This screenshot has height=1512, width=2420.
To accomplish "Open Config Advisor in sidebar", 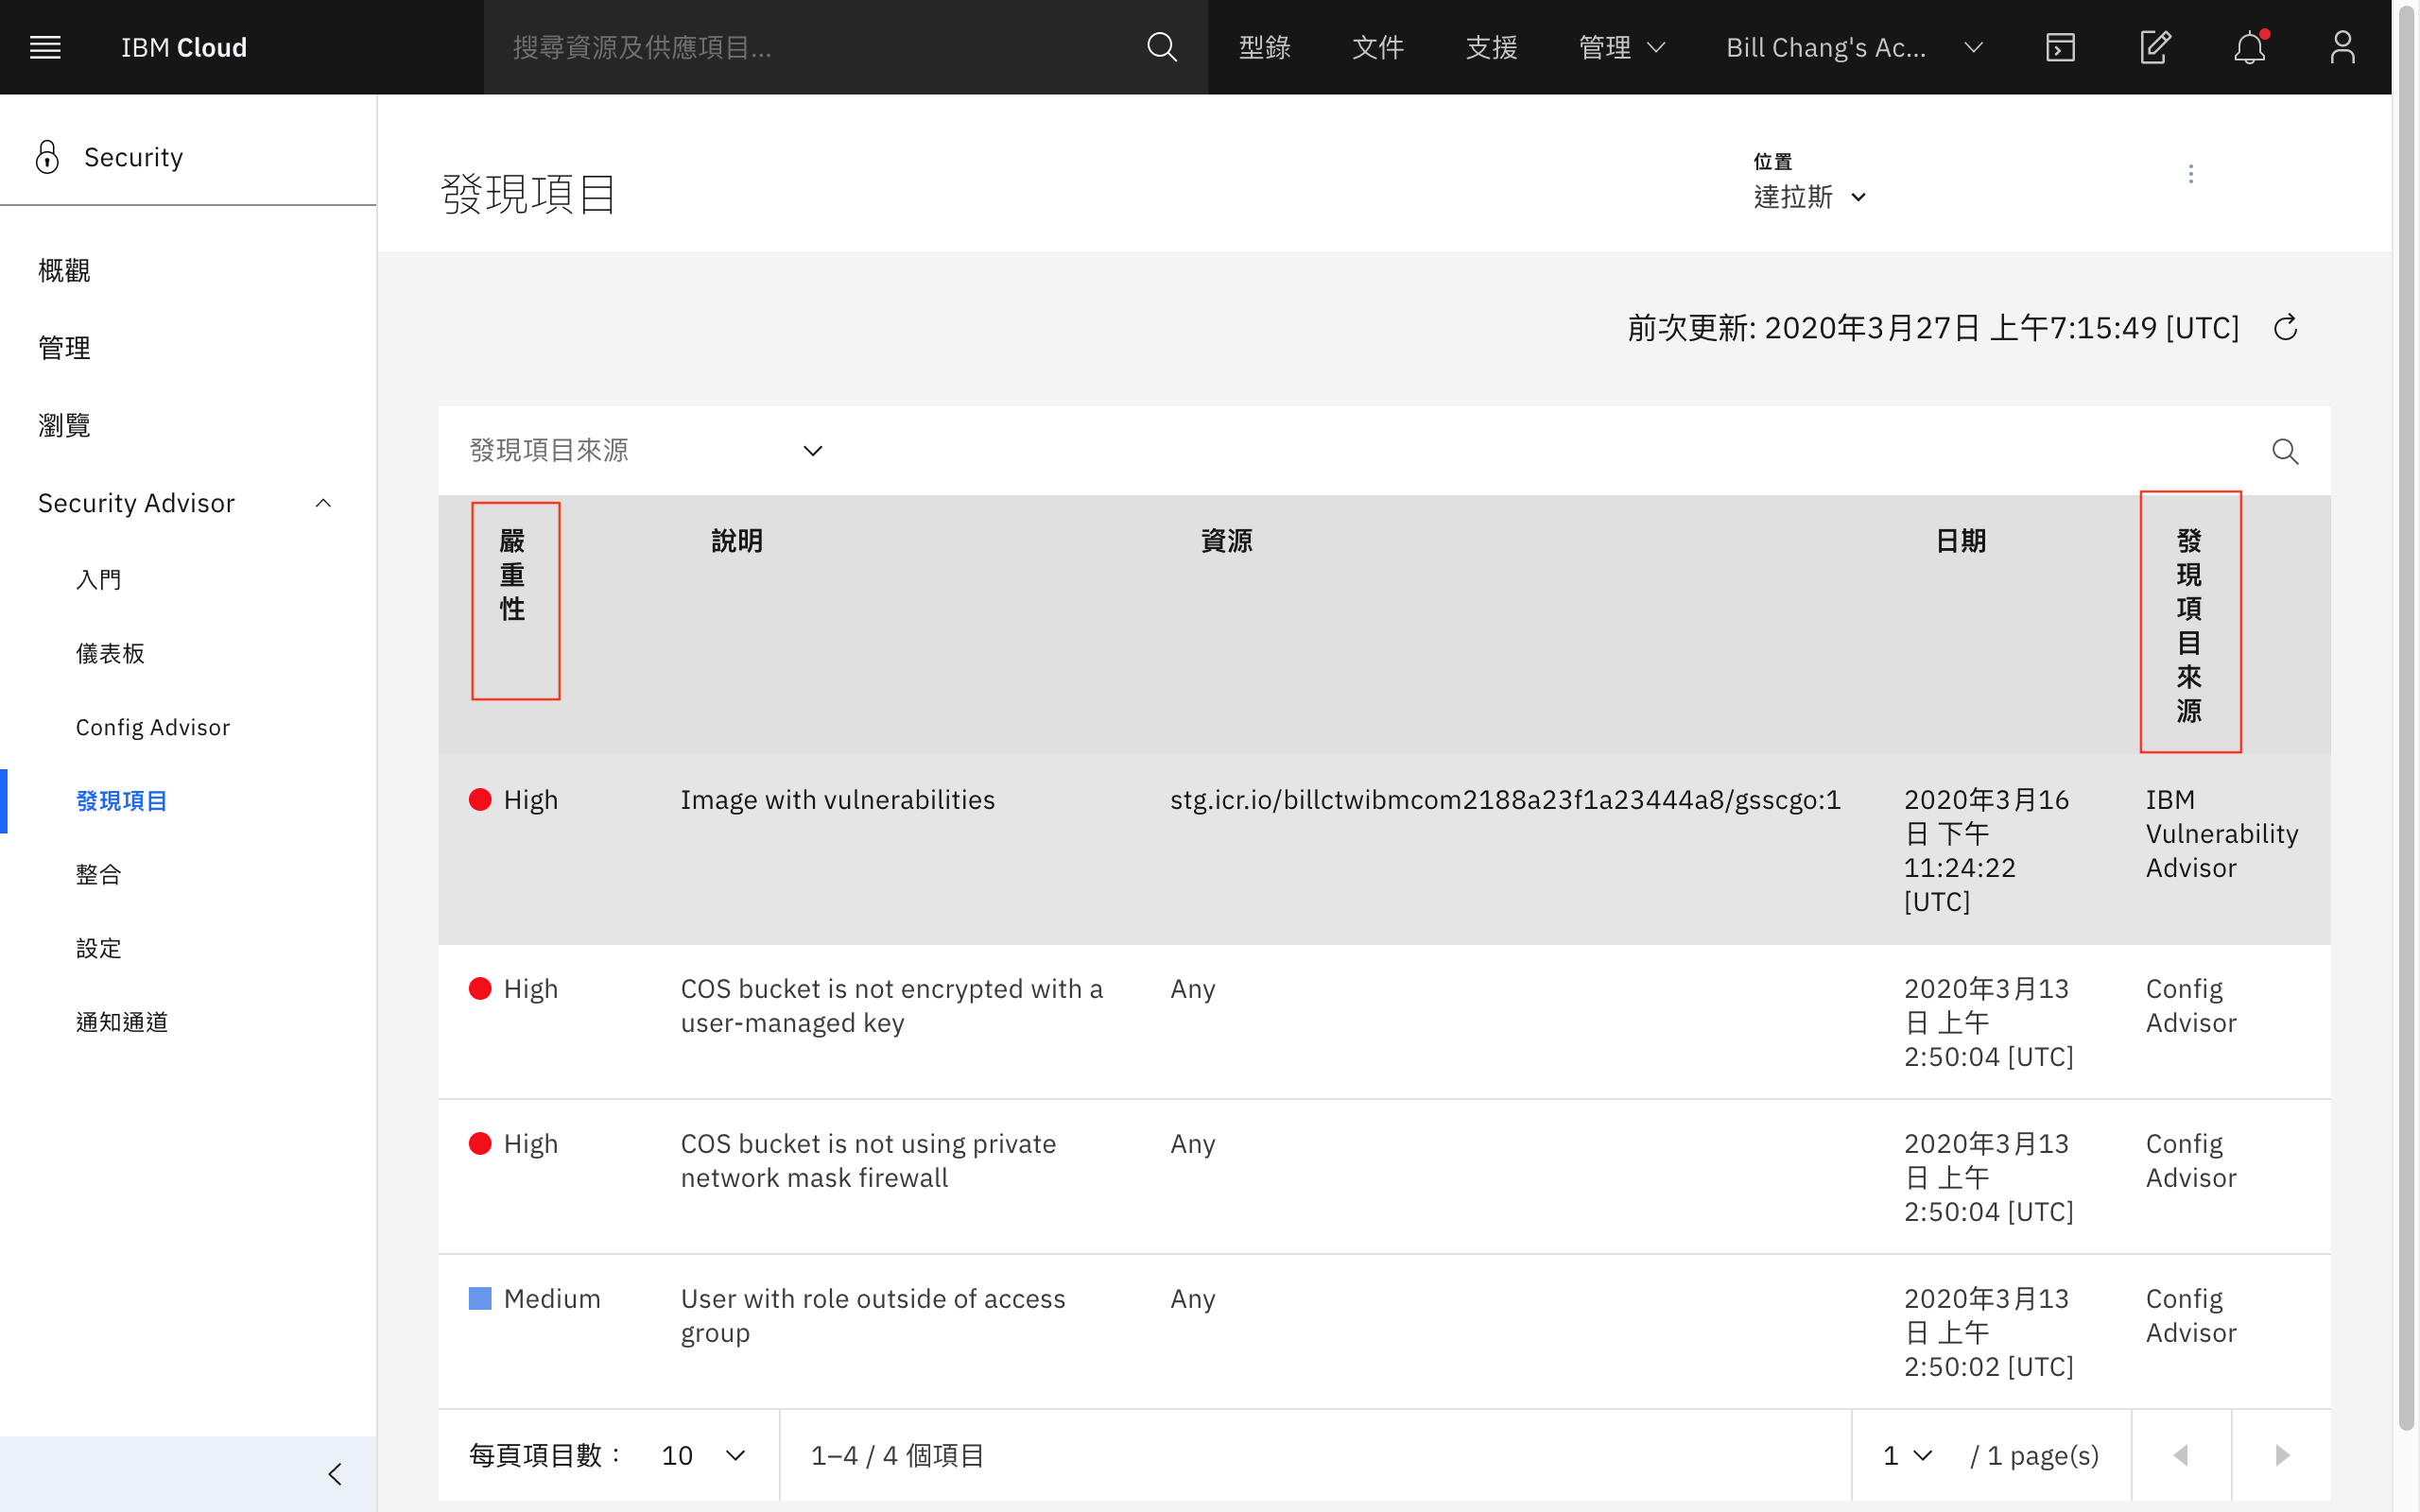I will (153, 727).
